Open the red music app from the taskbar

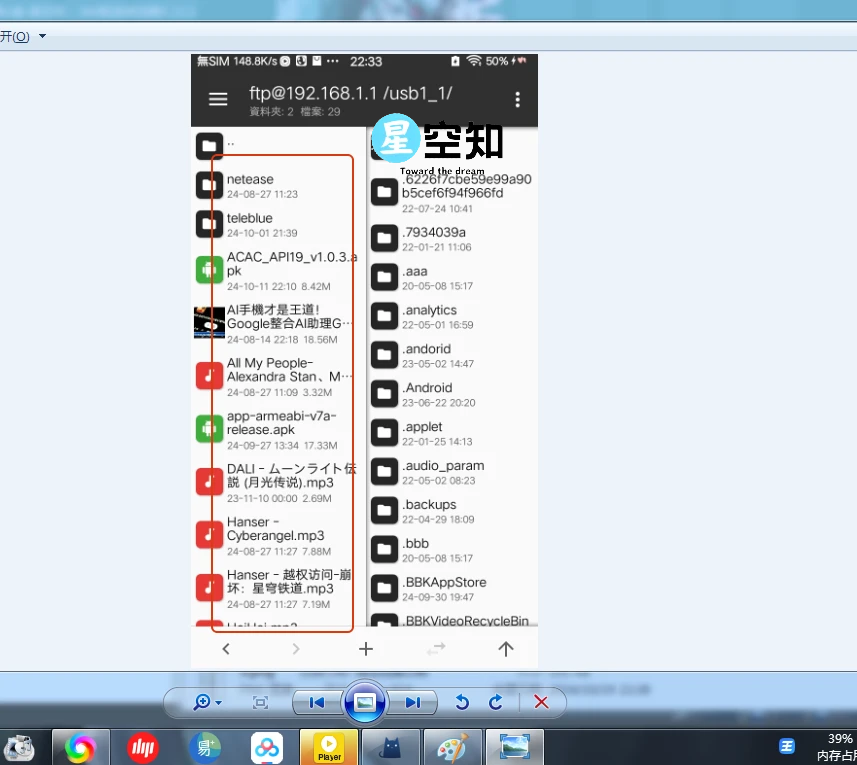(x=143, y=747)
